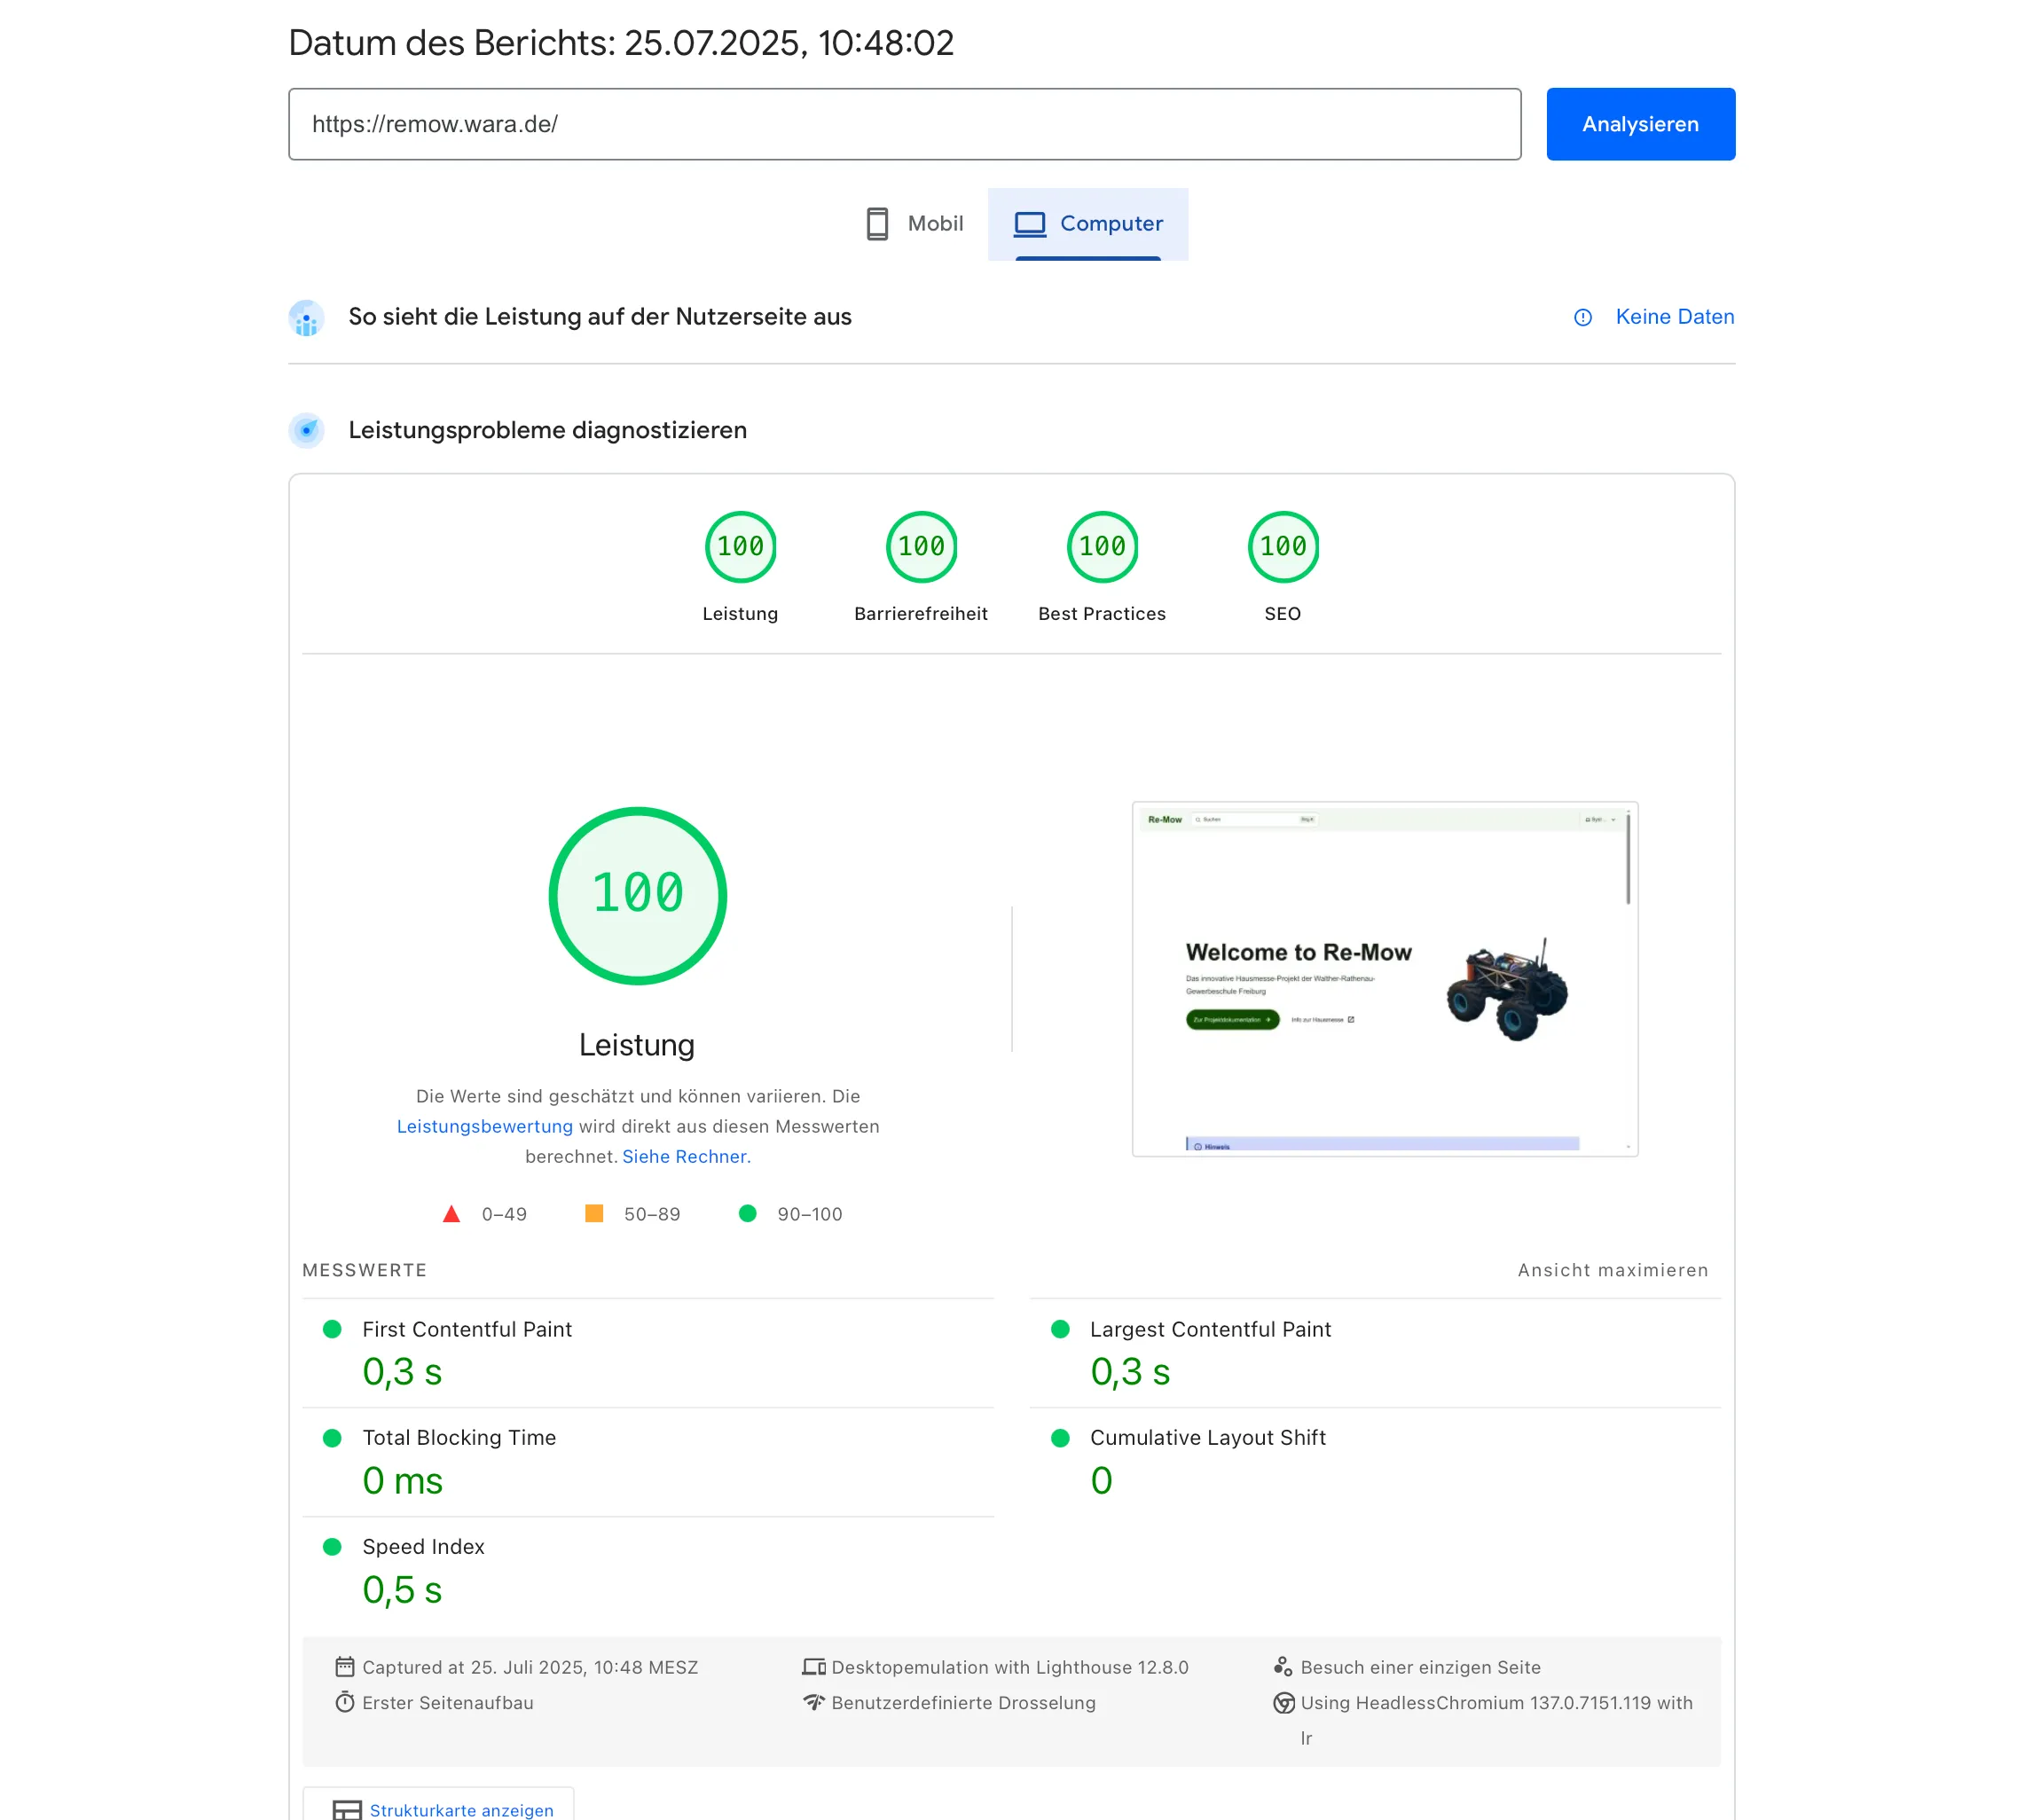Click the large Leistung 100 circle
The height and width of the screenshot is (1820, 2033).
[x=637, y=895]
